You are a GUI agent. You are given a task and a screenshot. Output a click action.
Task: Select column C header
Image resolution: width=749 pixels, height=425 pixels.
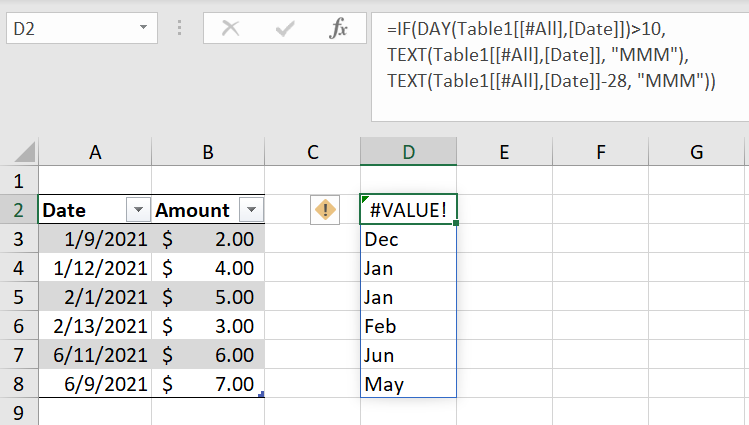pos(312,152)
